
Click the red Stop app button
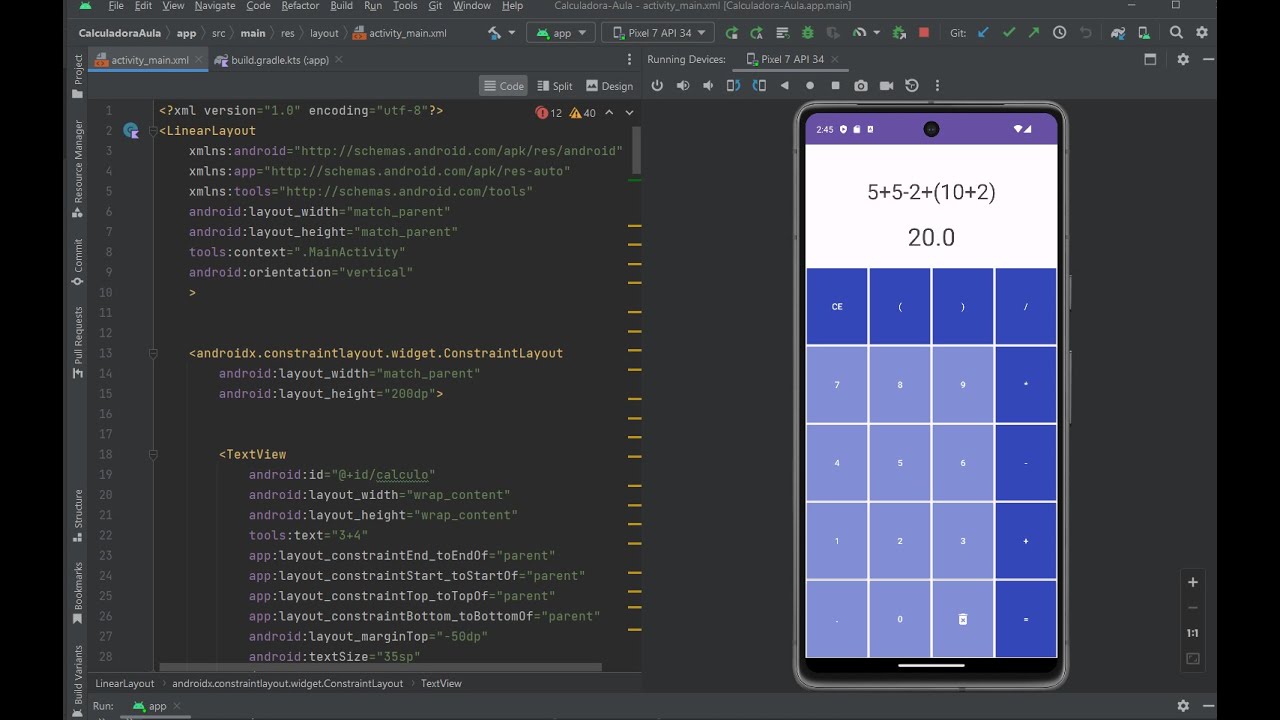pyautogui.click(x=924, y=33)
